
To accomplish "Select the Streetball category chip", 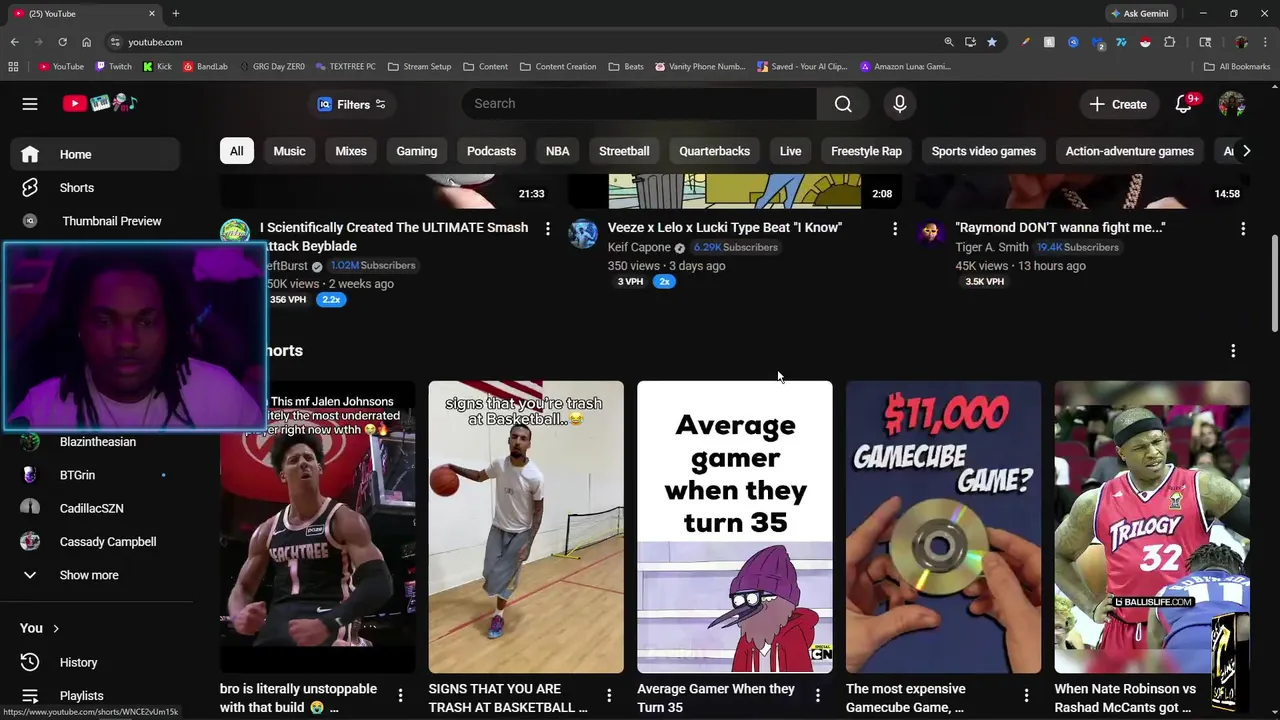I will tap(624, 151).
